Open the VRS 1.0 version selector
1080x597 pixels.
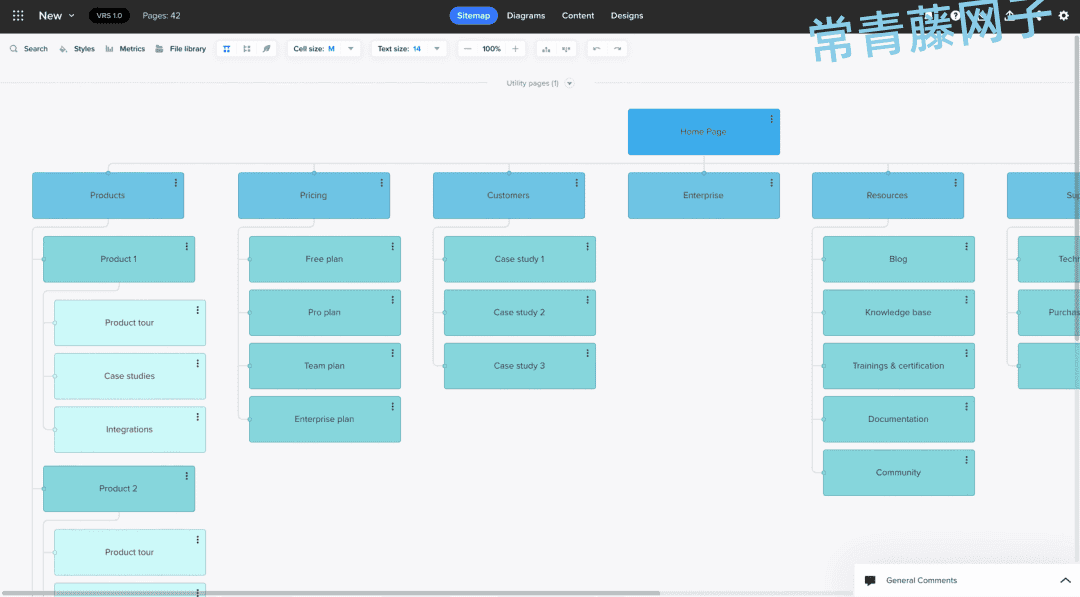coord(109,15)
